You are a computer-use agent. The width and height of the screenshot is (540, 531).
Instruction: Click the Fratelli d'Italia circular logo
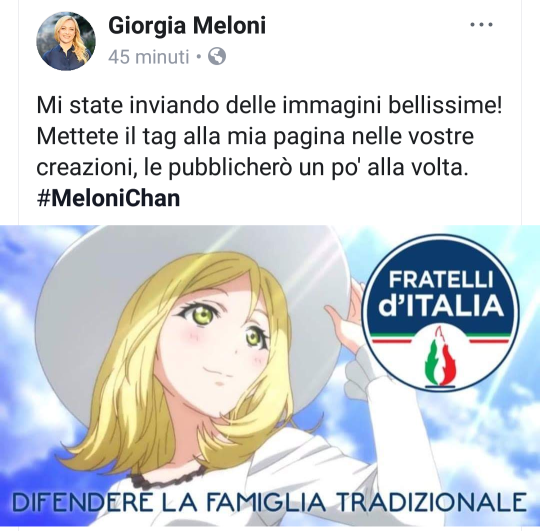pyautogui.click(x=440, y=313)
